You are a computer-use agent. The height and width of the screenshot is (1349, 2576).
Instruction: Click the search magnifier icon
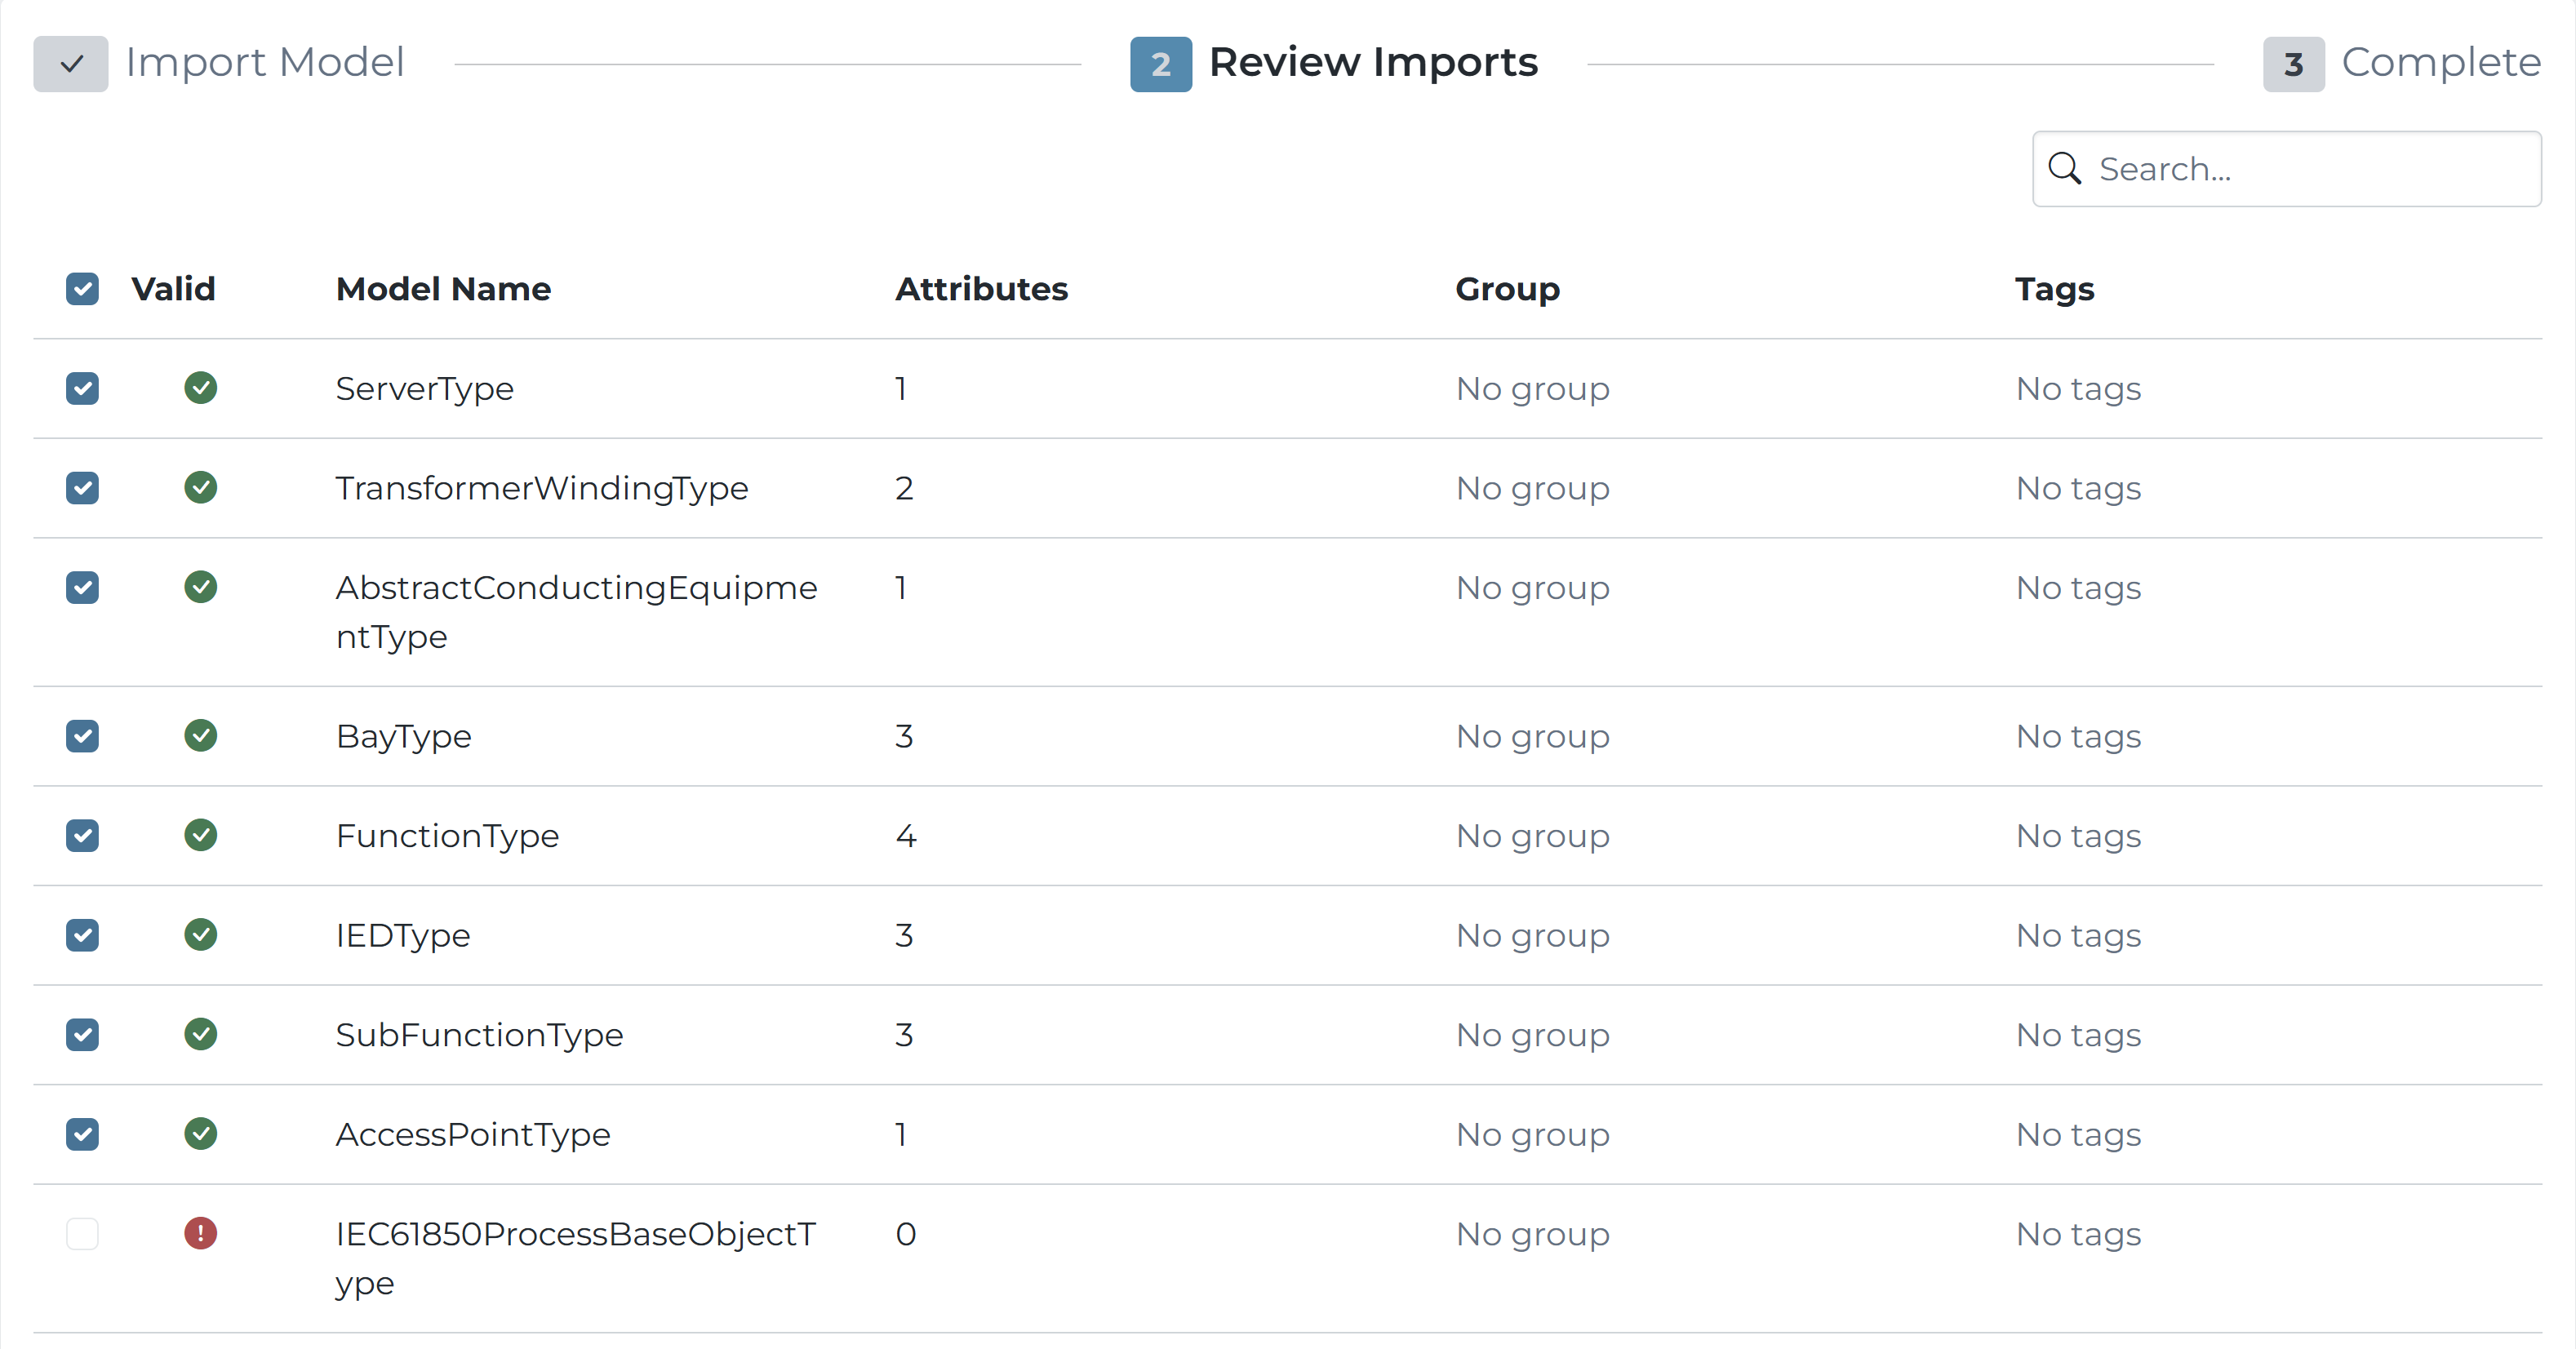tap(2064, 169)
